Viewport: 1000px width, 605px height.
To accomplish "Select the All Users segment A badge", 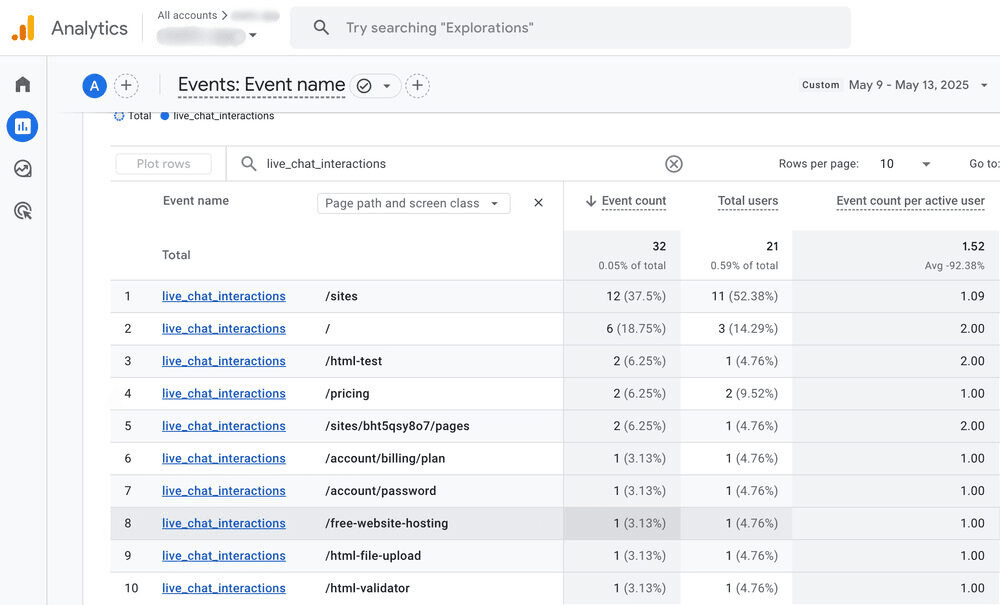I will pos(94,86).
